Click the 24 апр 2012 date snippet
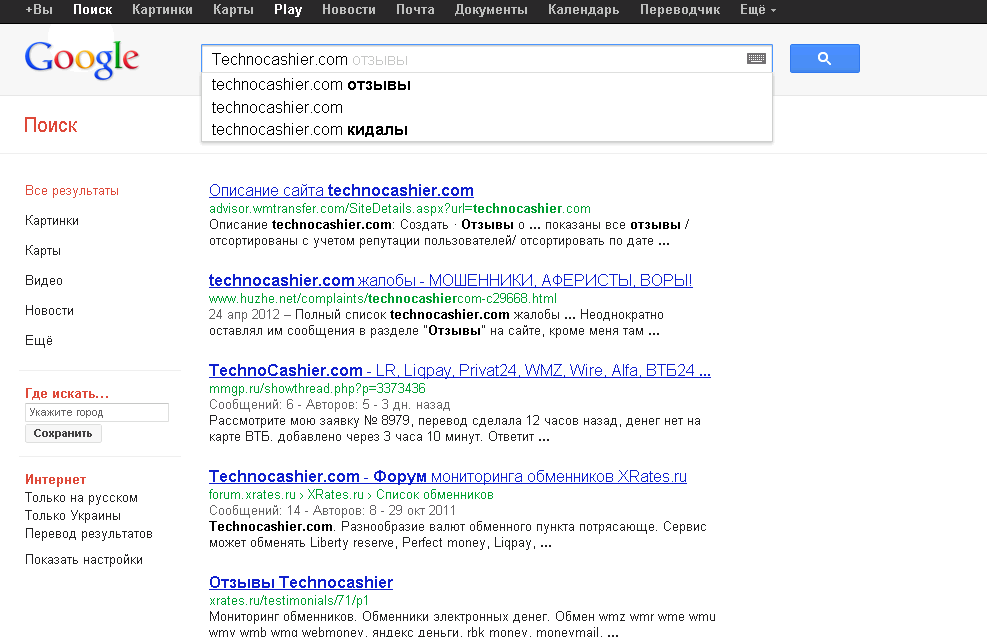This screenshot has width=987, height=637. click(x=244, y=315)
